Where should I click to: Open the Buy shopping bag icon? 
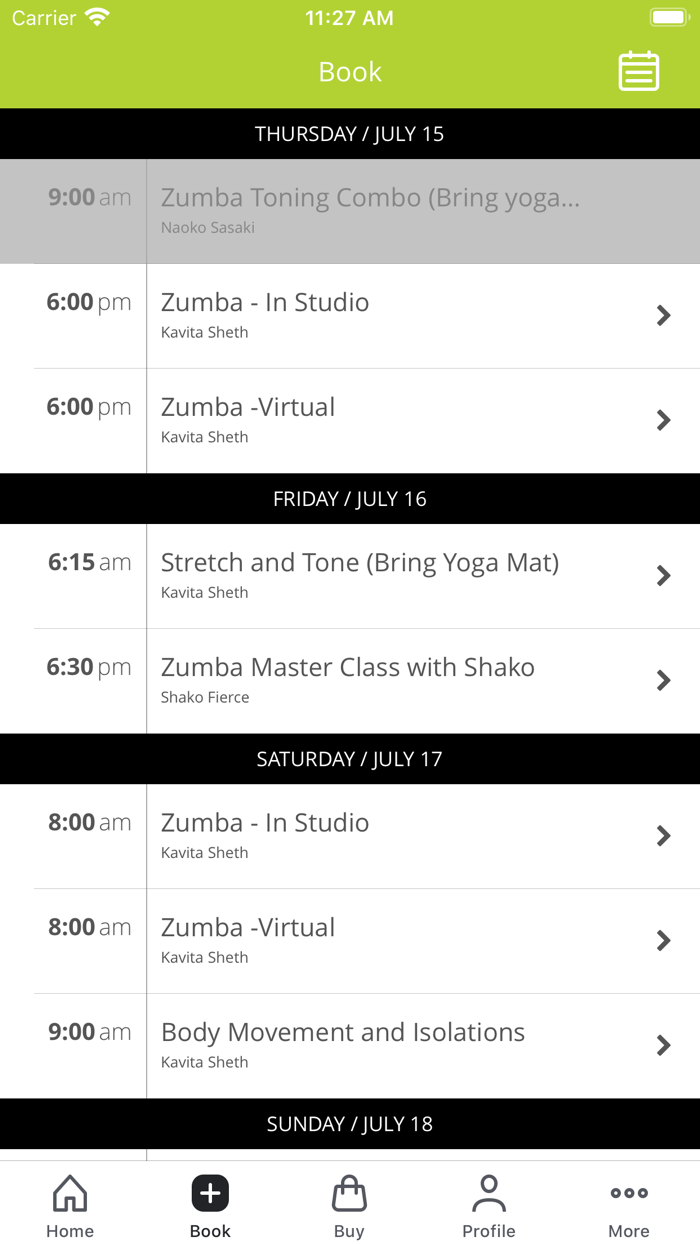pos(349,1193)
